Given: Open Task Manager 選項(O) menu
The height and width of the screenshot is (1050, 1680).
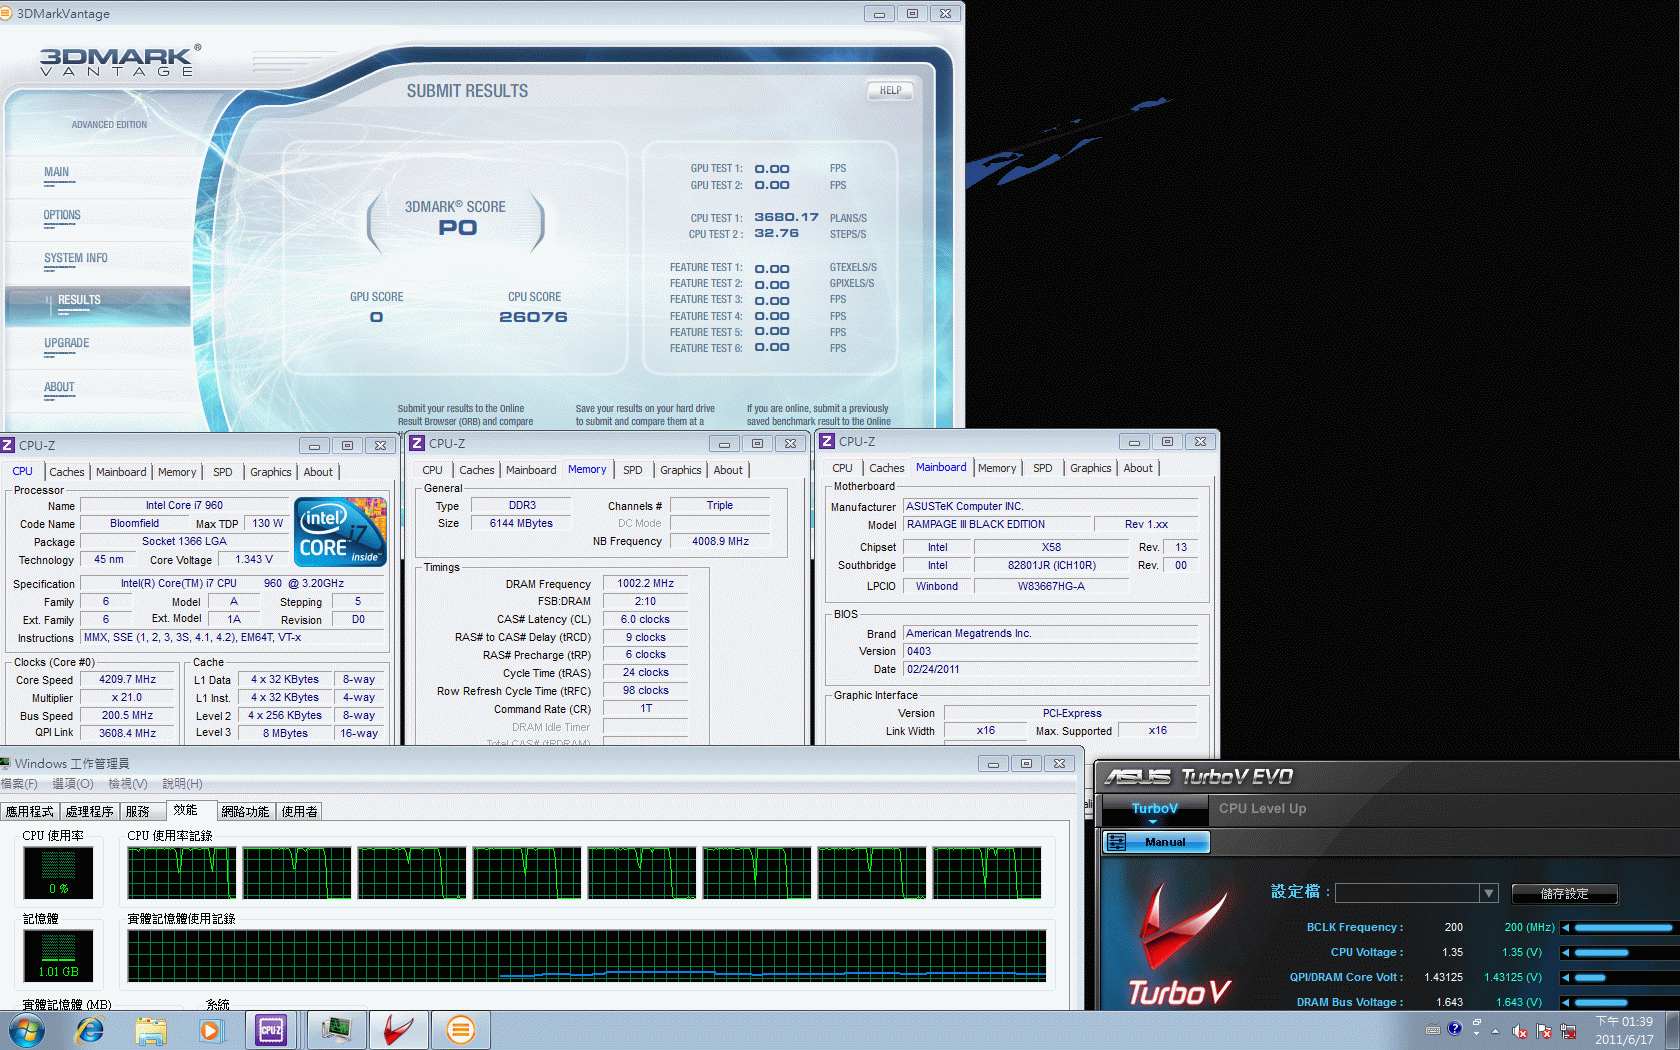Looking at the screenshot, I should 73,784.
